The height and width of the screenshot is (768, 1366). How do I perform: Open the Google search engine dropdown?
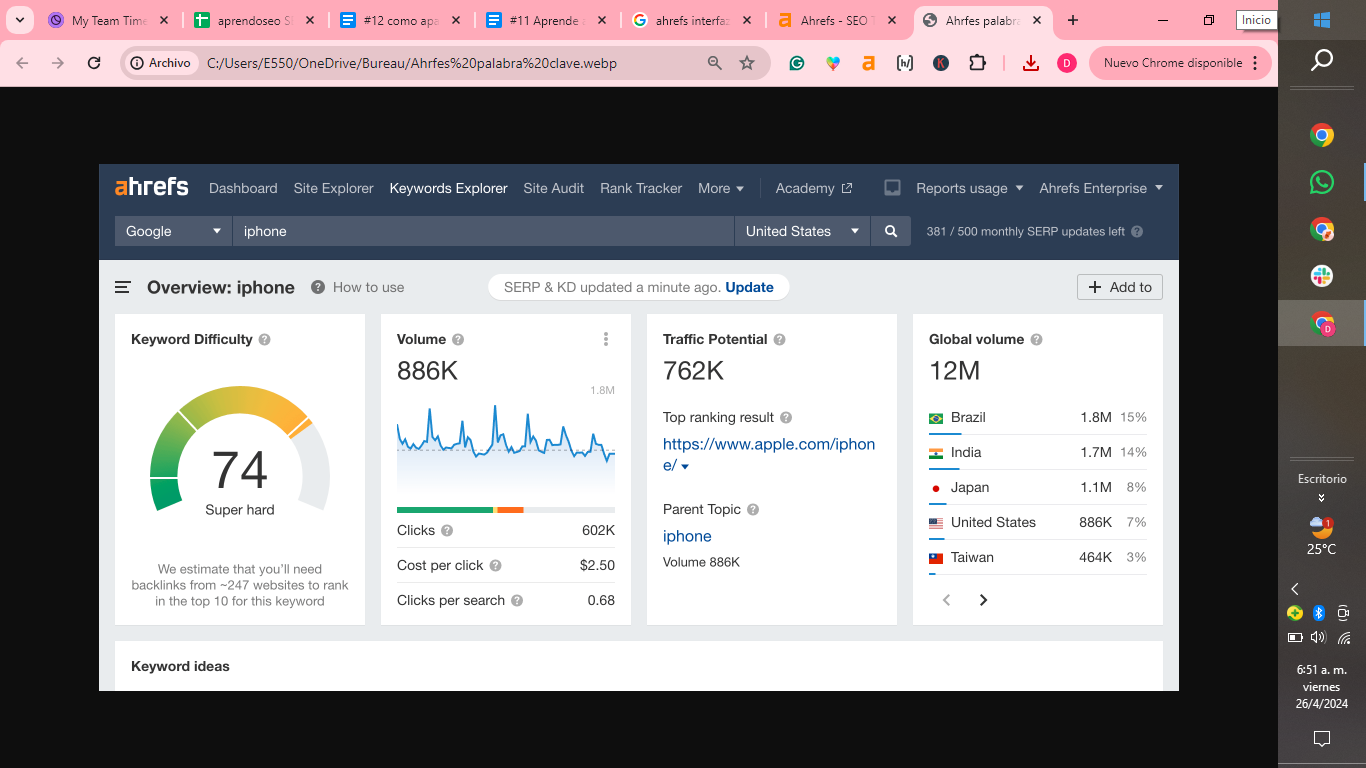tap(174, 231)
